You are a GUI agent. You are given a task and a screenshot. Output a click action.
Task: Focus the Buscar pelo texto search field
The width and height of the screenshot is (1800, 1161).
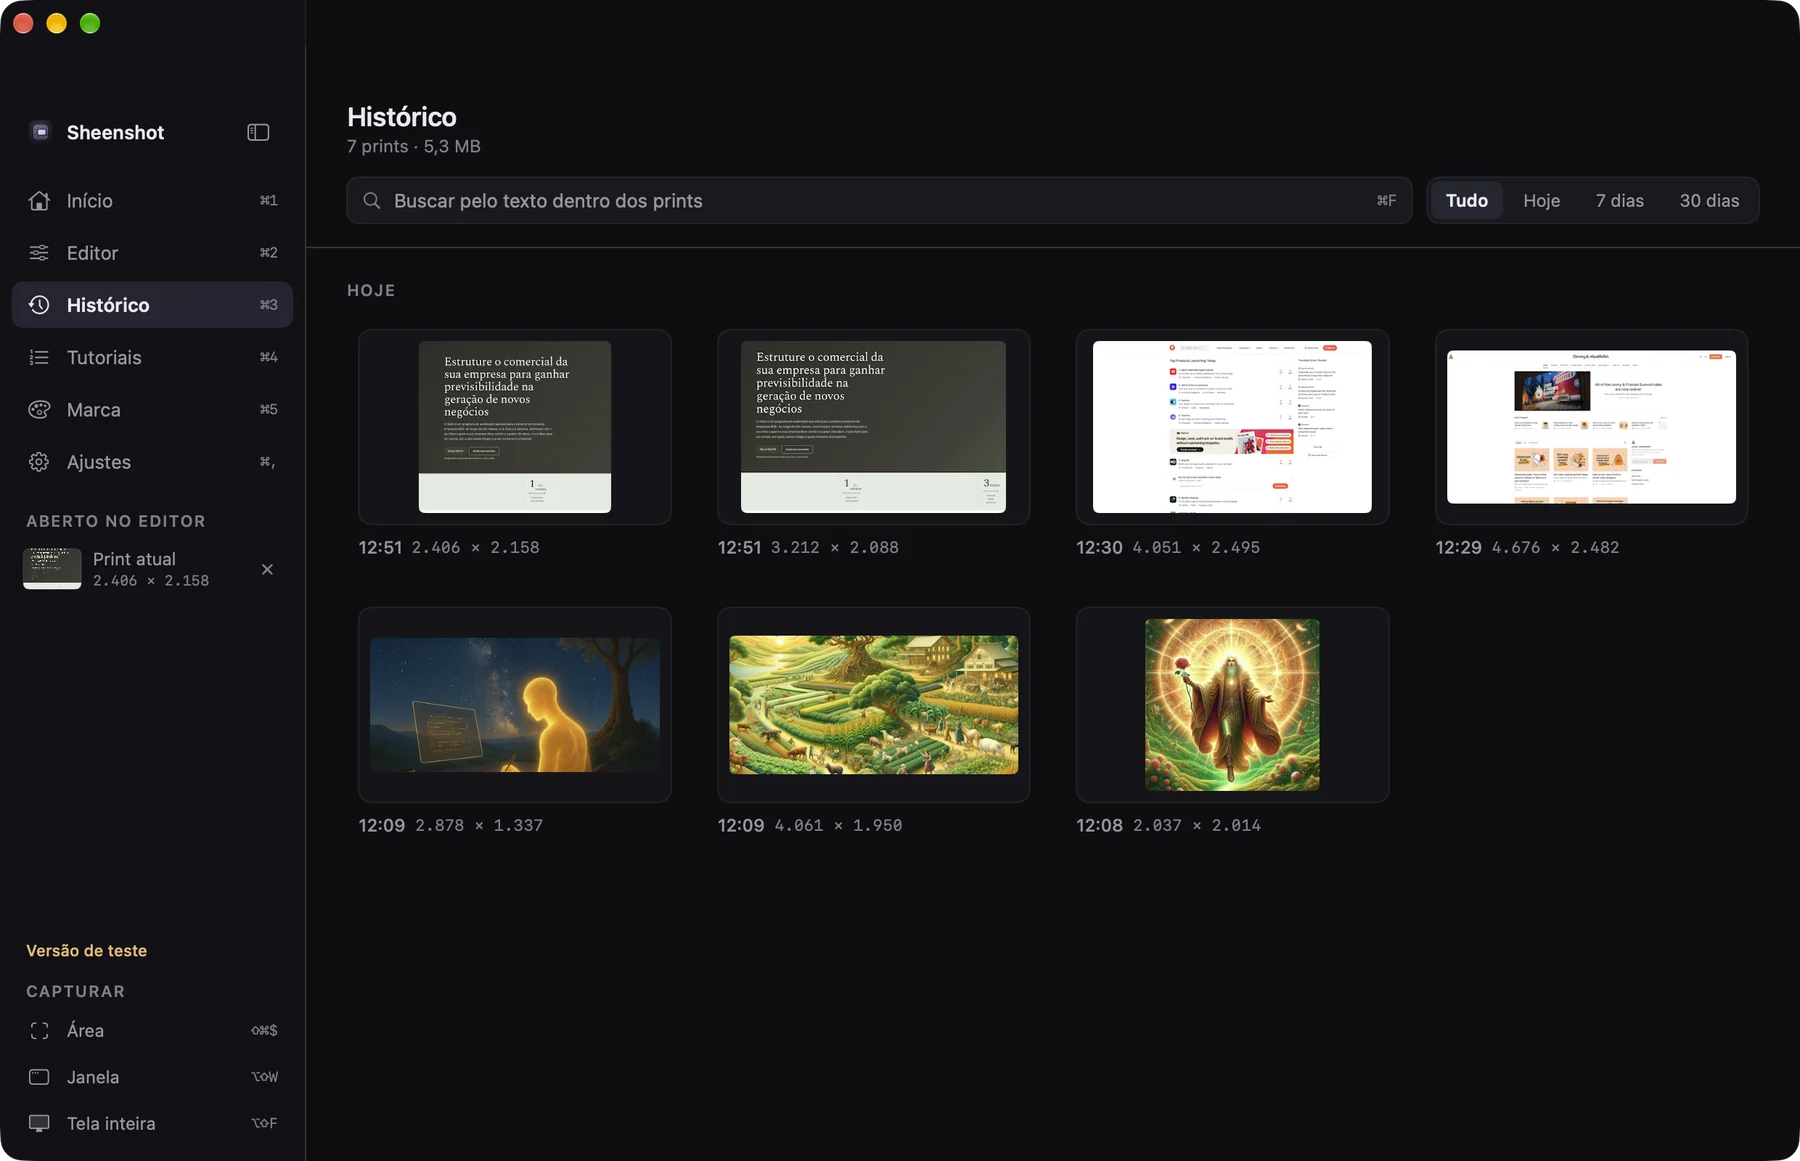tap(879, 201)
